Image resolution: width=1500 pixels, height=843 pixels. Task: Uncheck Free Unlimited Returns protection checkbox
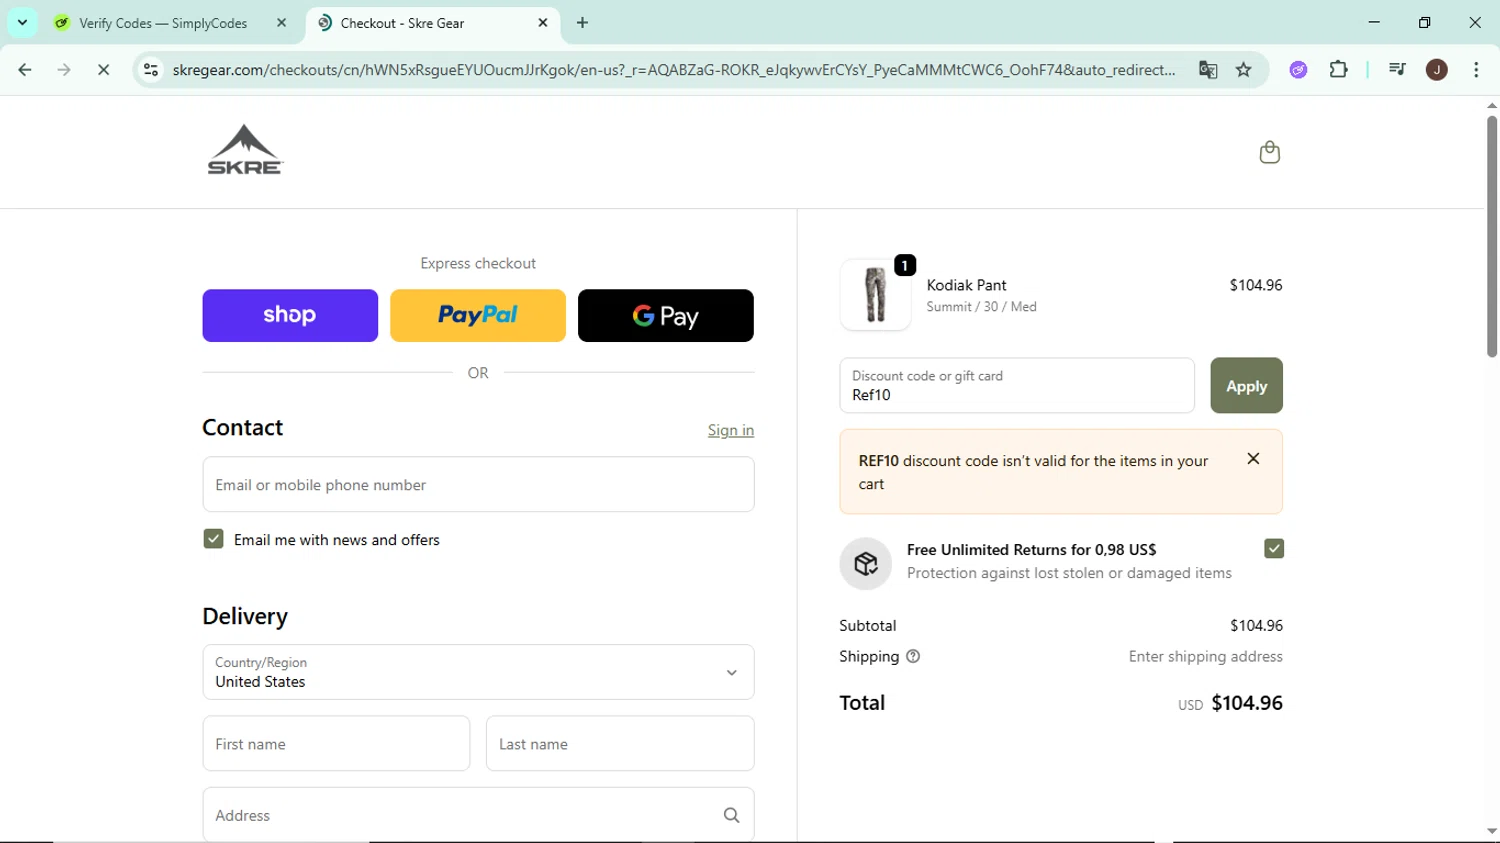pos(1273,549)
